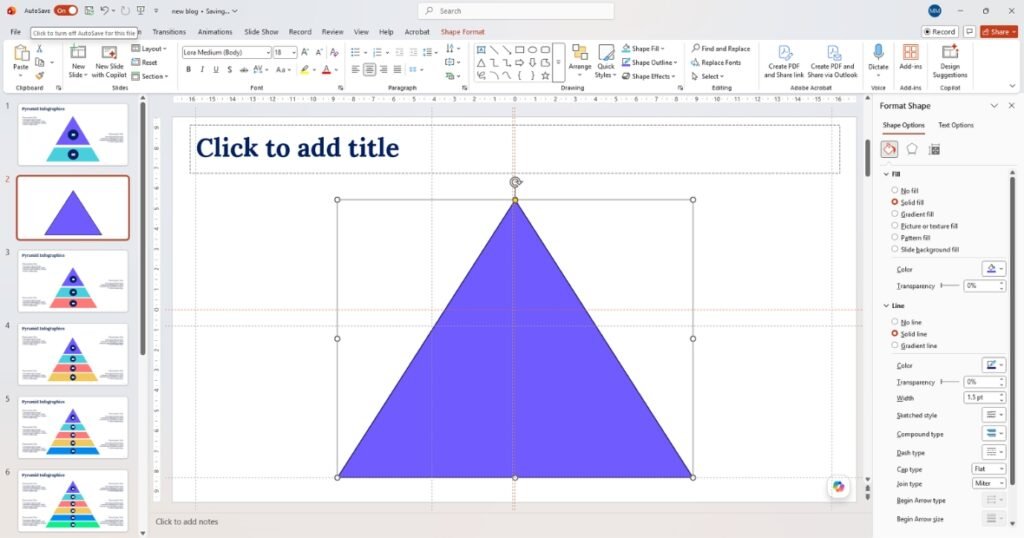Open the font size dropdown

[x=294, y=52]
